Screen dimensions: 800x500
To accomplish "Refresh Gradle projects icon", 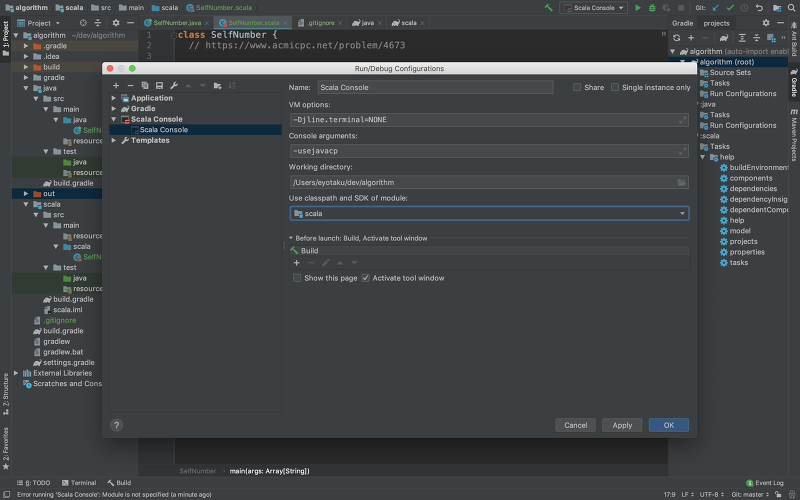I will [677, 38].
